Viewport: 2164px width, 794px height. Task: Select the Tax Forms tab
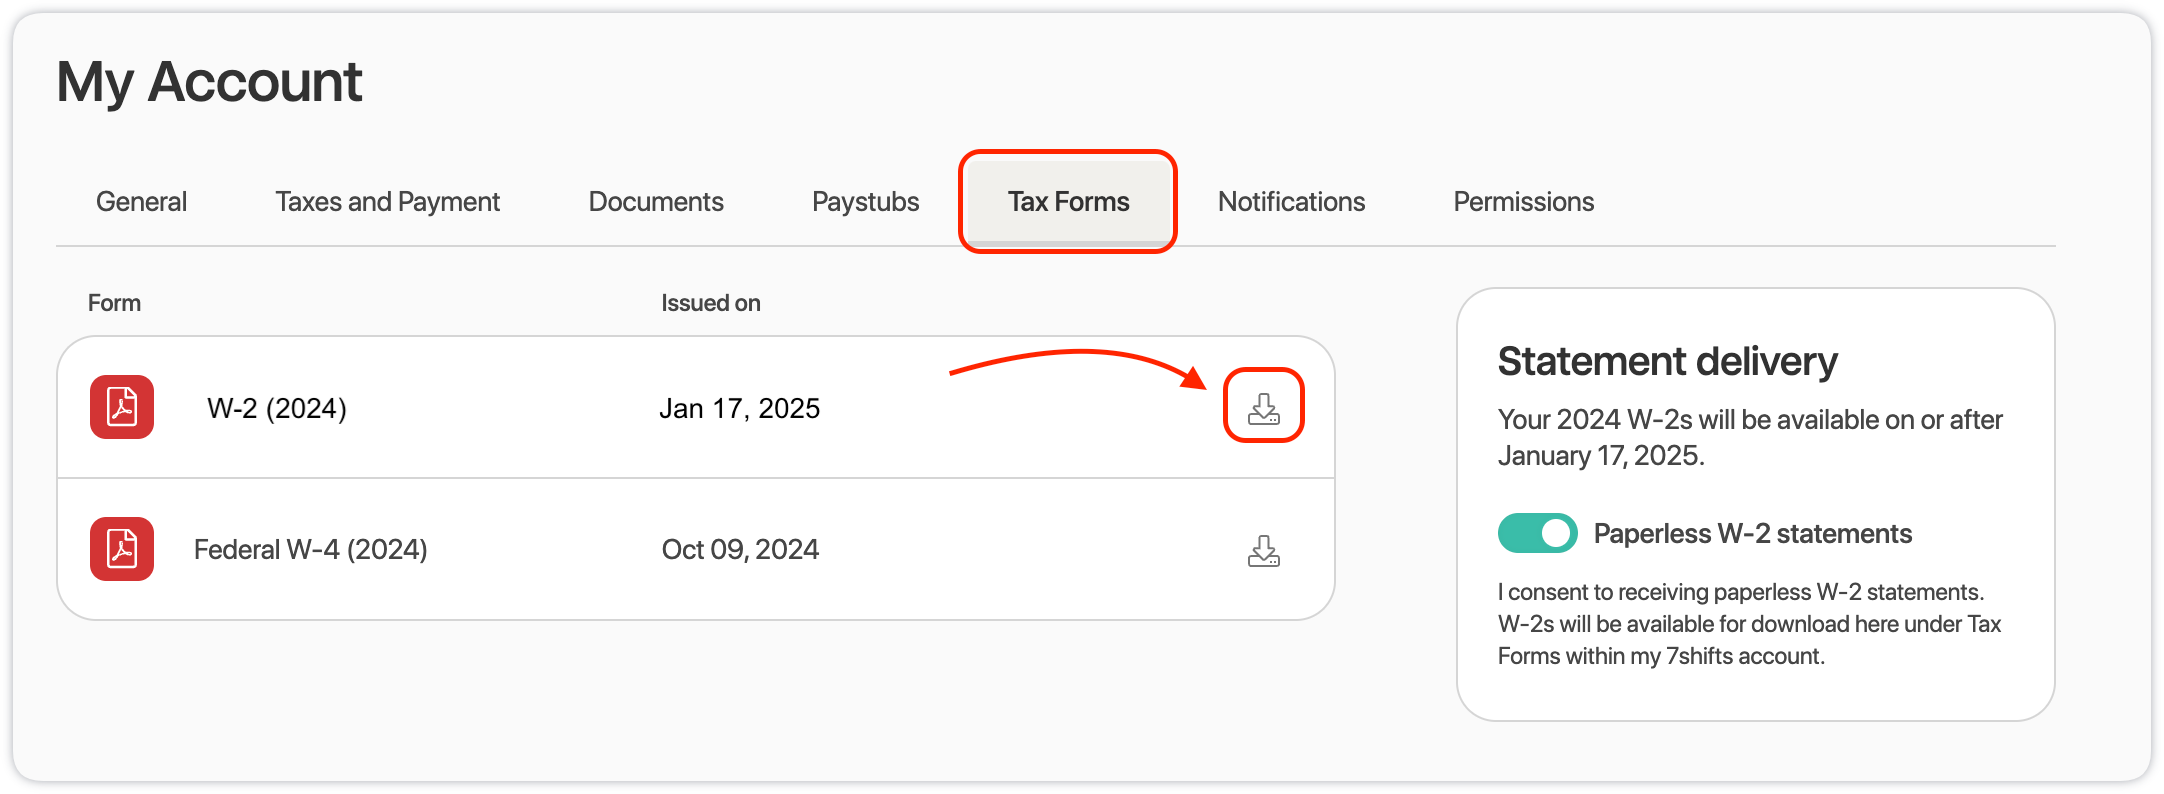tap(1068, 202)
